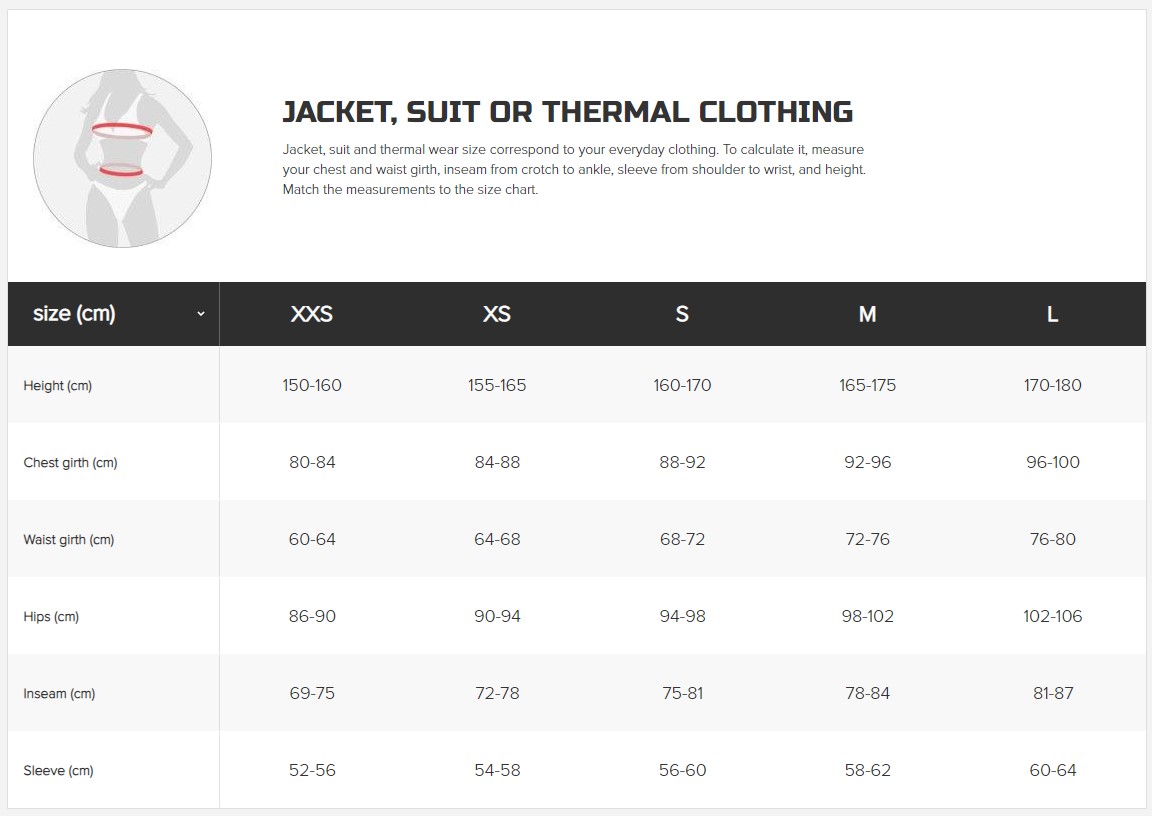Select the L size column header

coord(1052,314)
